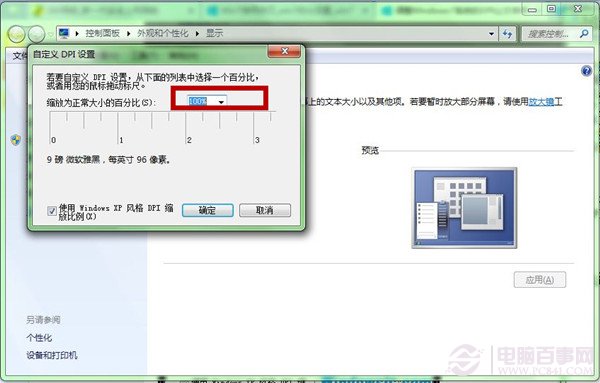
Task: Open 个性化 link in the sidebar
Action: (39, 338)
